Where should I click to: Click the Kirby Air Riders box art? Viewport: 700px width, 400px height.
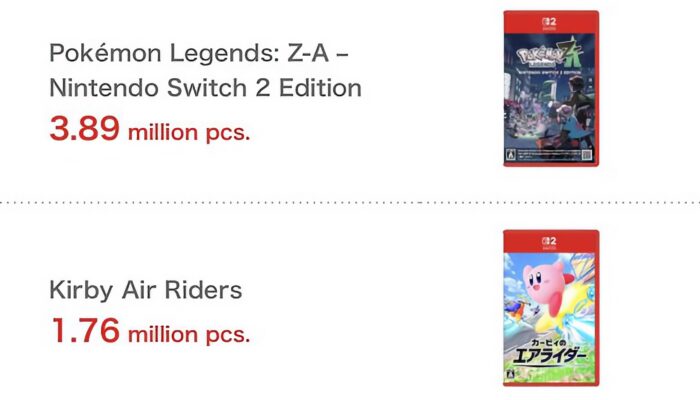(550, 308)
